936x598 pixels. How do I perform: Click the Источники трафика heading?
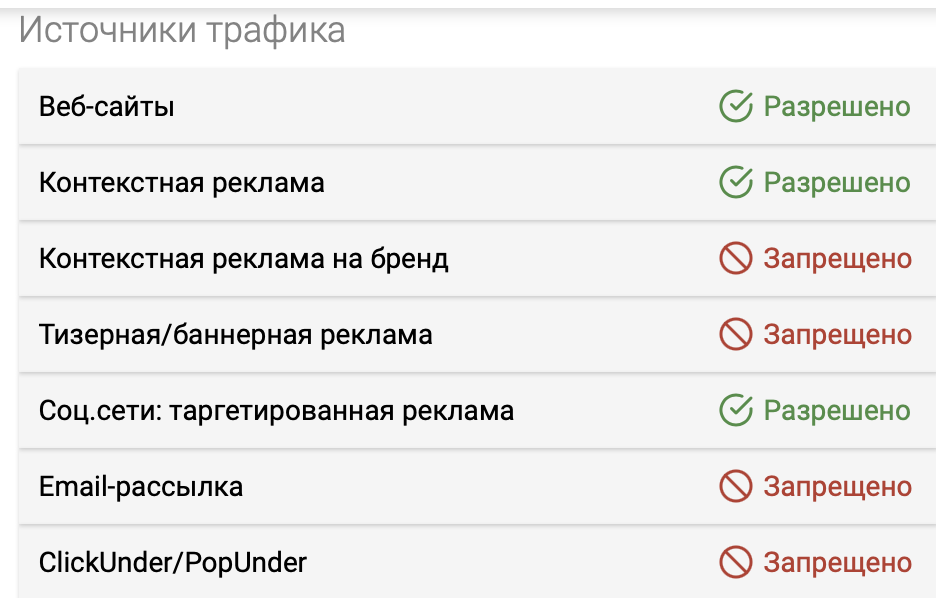(182, 30)
